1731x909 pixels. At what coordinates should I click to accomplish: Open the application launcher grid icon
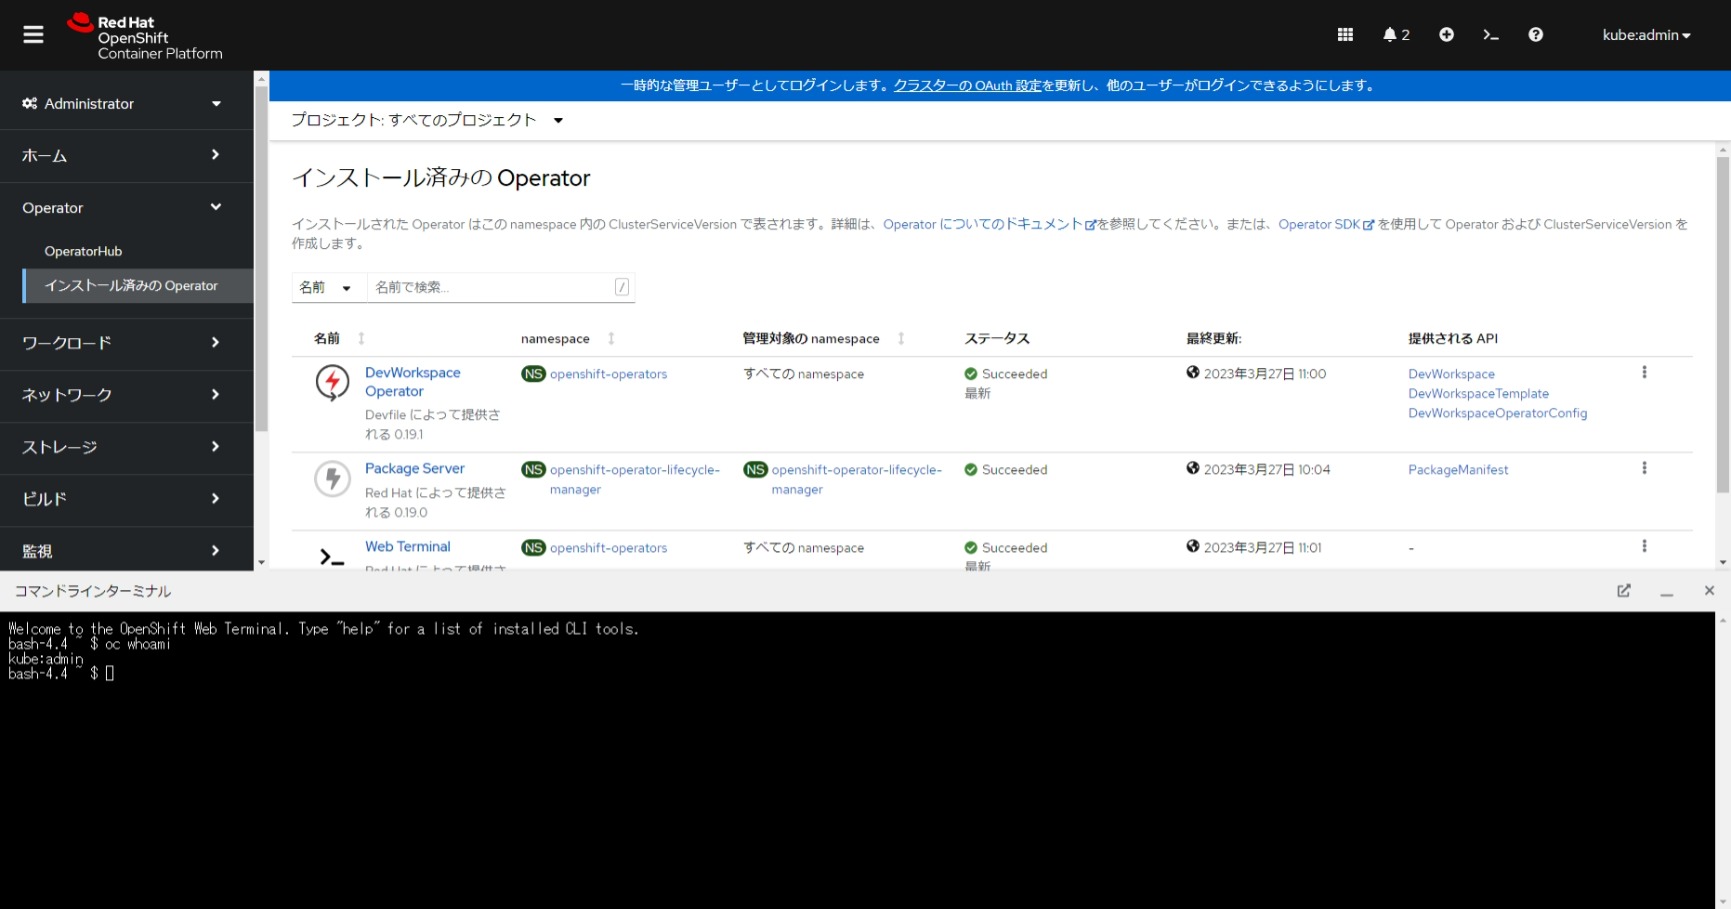[x=1344, y=34]
